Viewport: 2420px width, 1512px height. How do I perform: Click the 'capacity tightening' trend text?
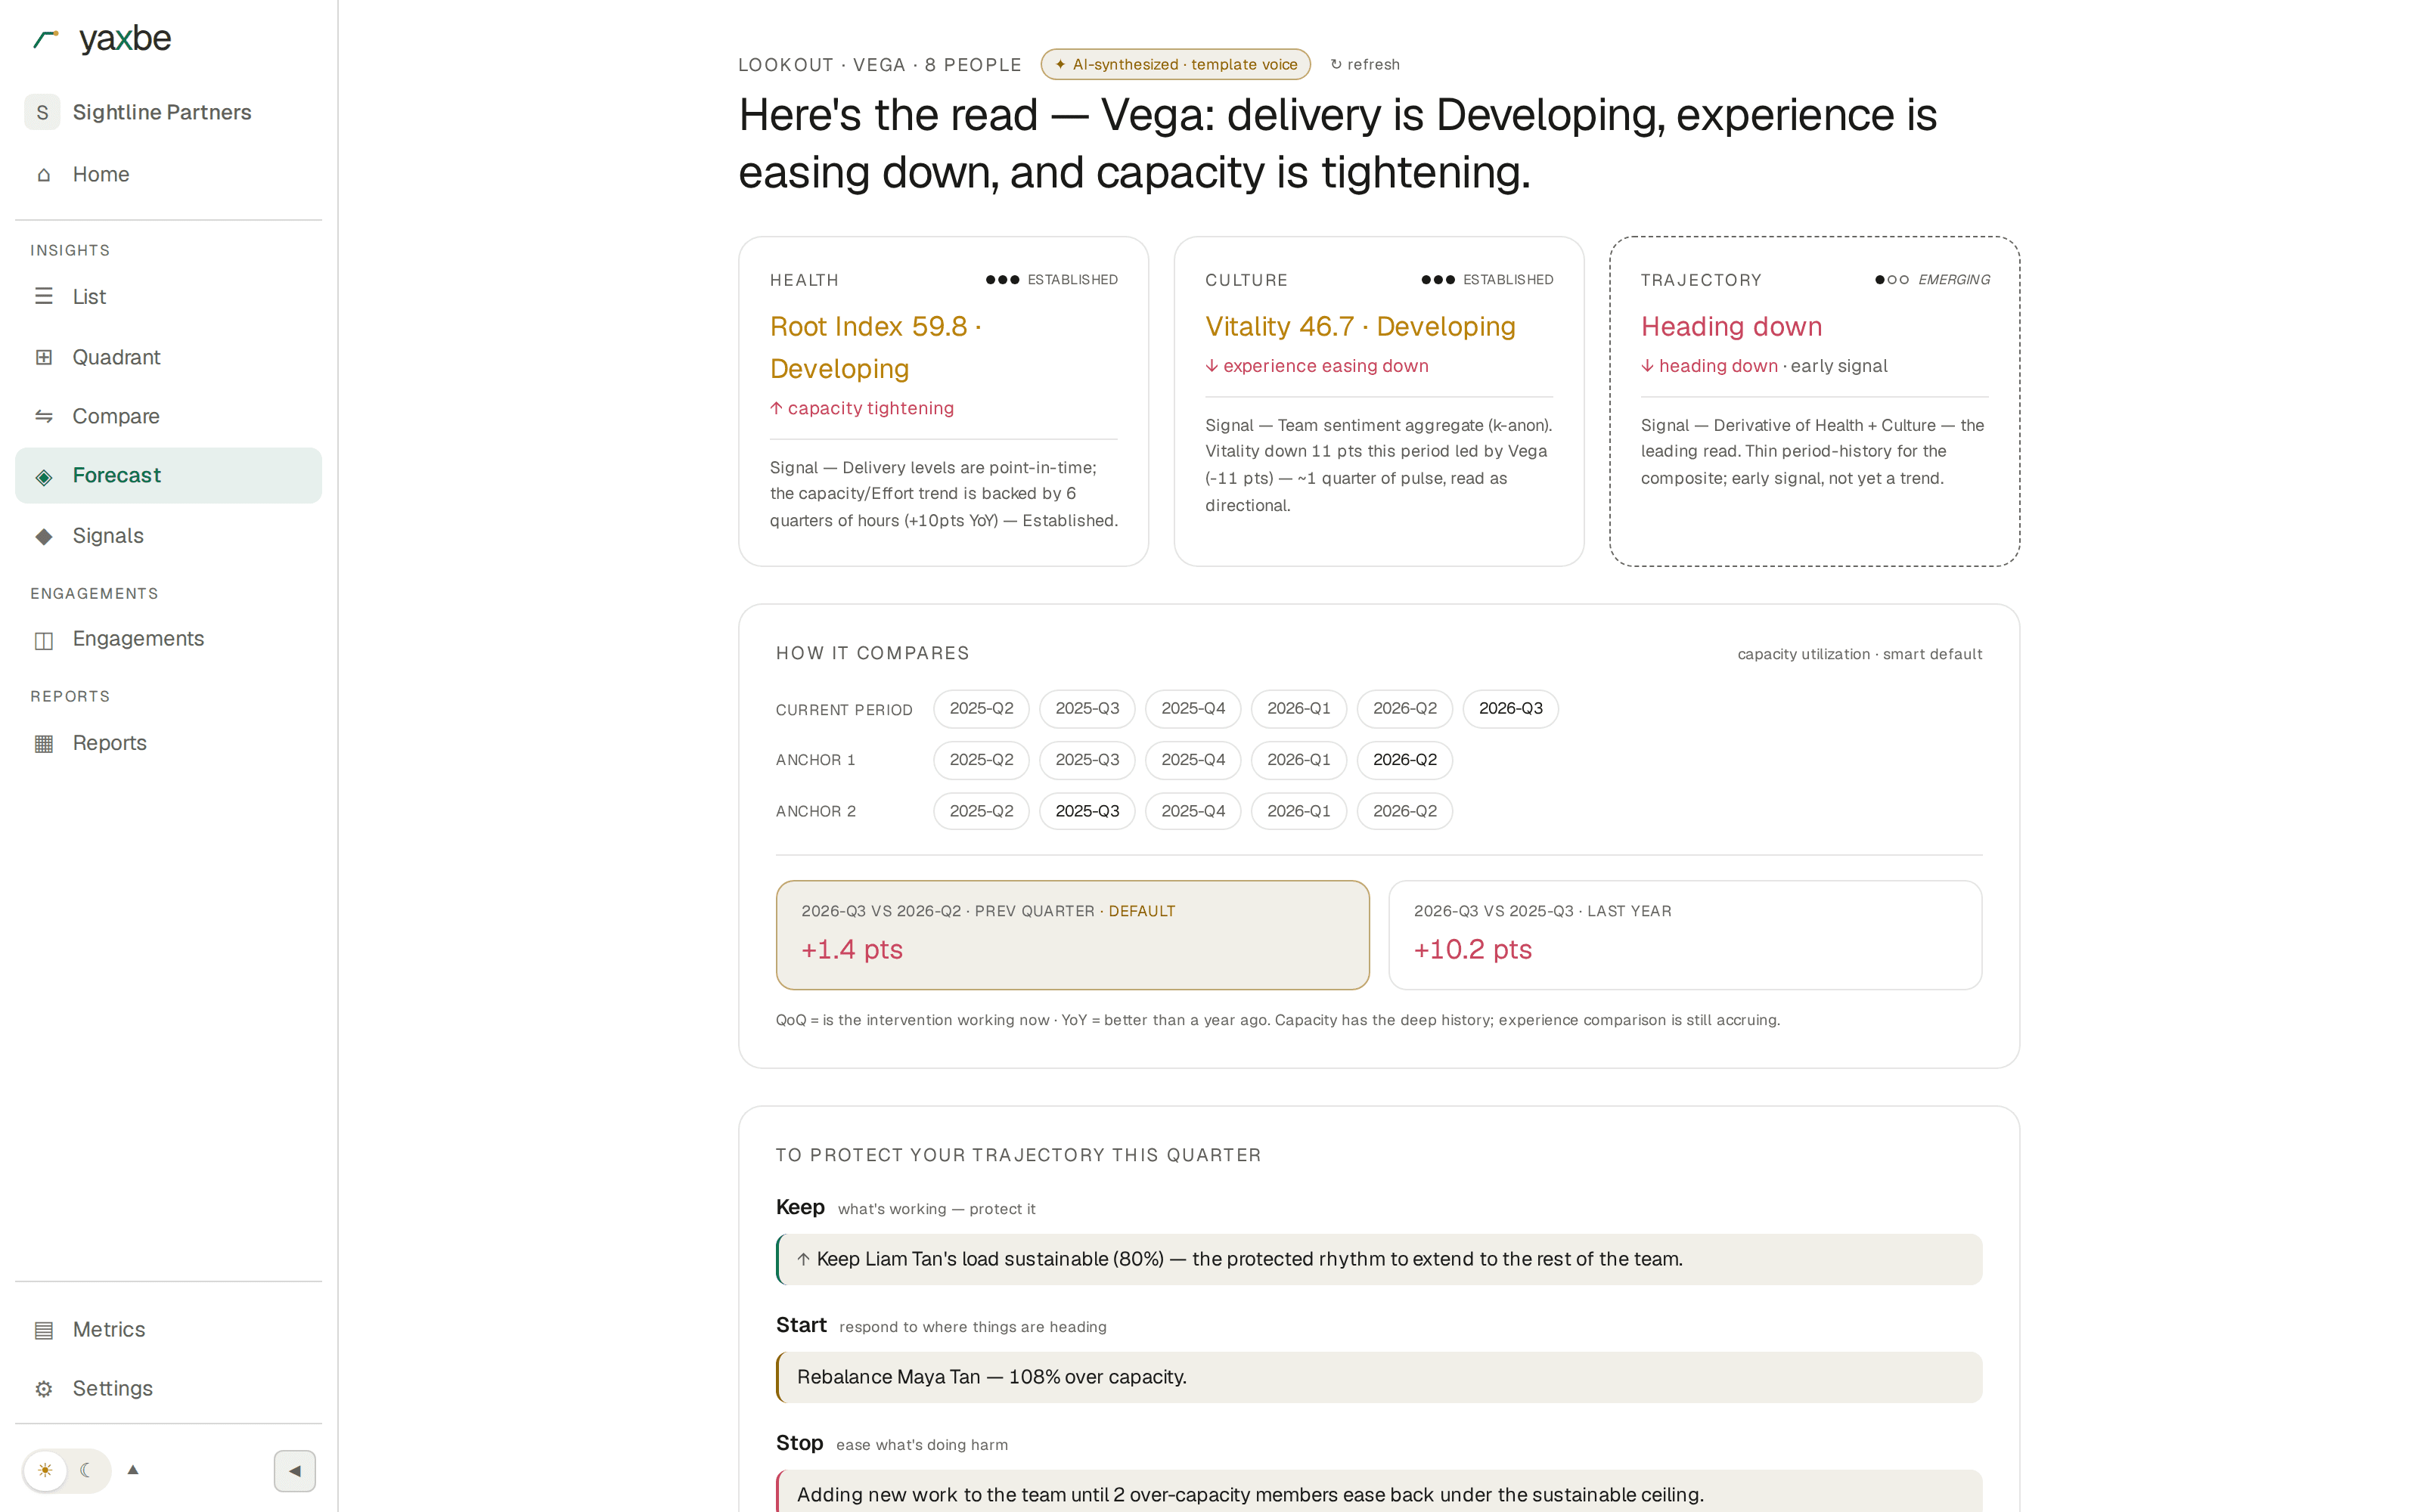pyautogui.click(x=862, y=408)
